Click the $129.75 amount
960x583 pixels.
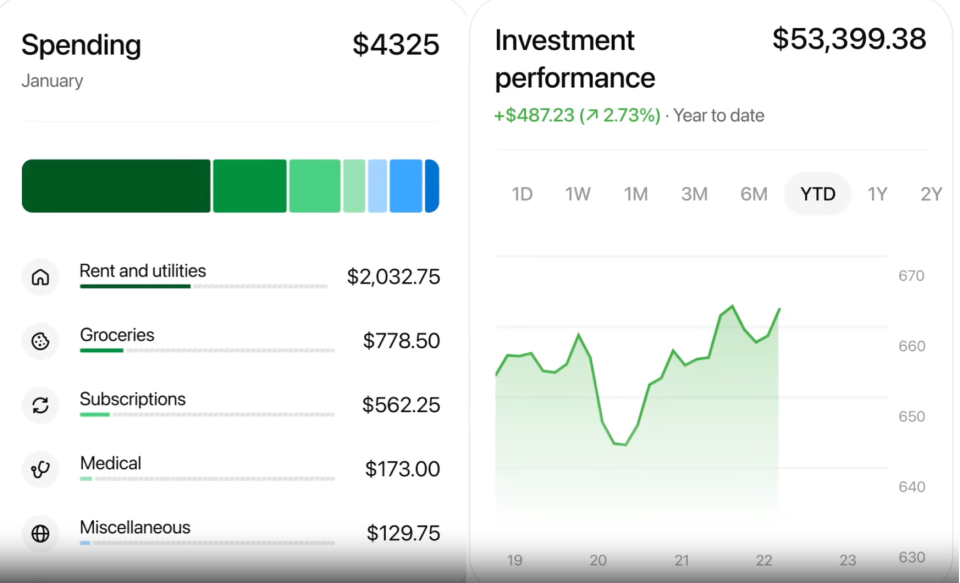coord(403,533)
